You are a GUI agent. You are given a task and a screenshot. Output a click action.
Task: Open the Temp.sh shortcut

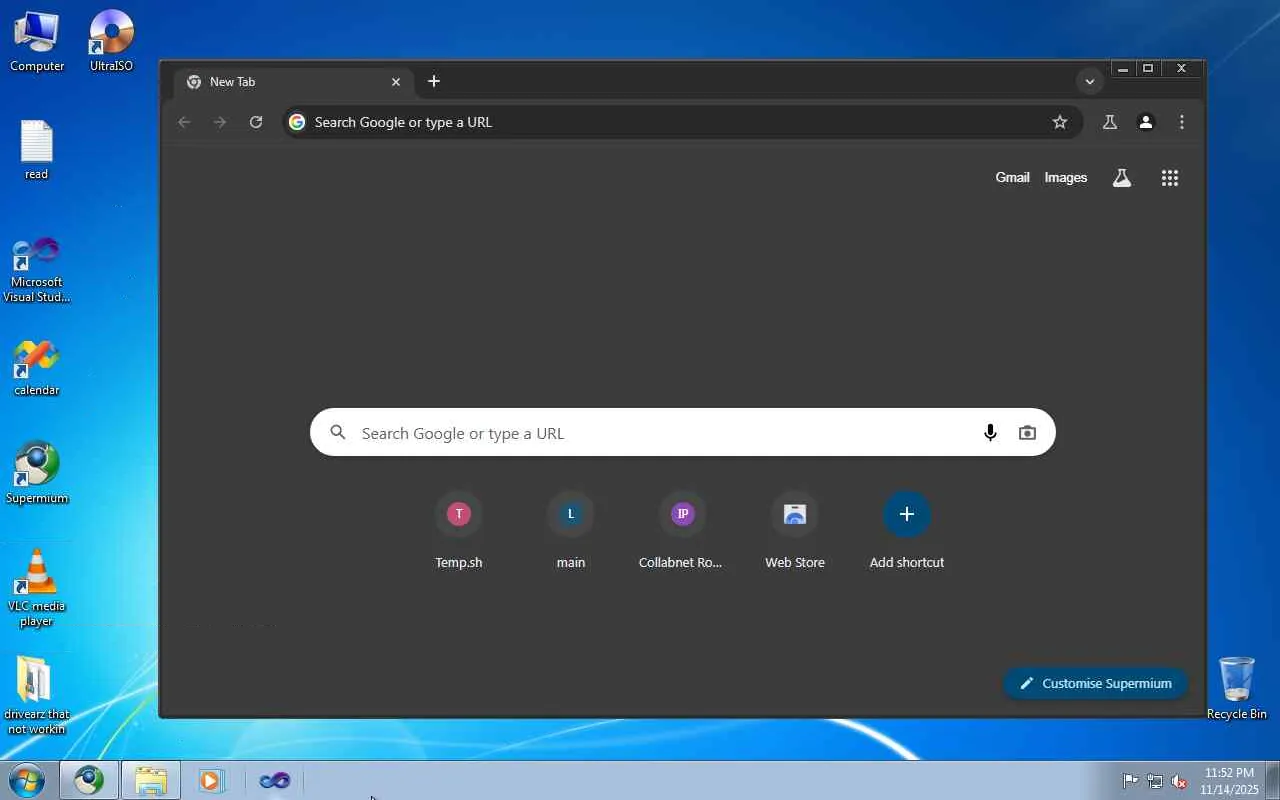459,530
